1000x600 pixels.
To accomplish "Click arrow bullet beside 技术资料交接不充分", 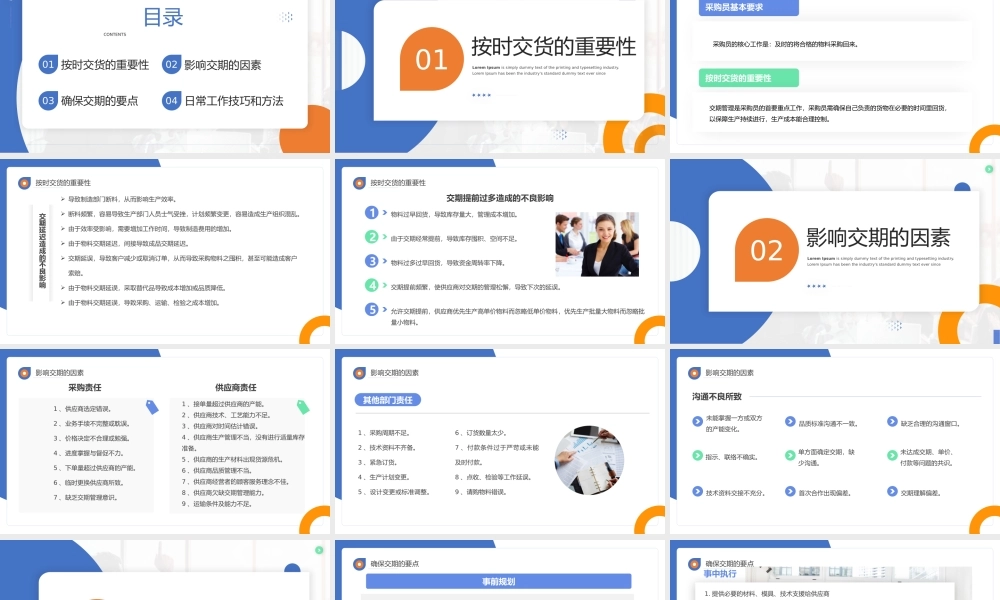I will [698, 492].
